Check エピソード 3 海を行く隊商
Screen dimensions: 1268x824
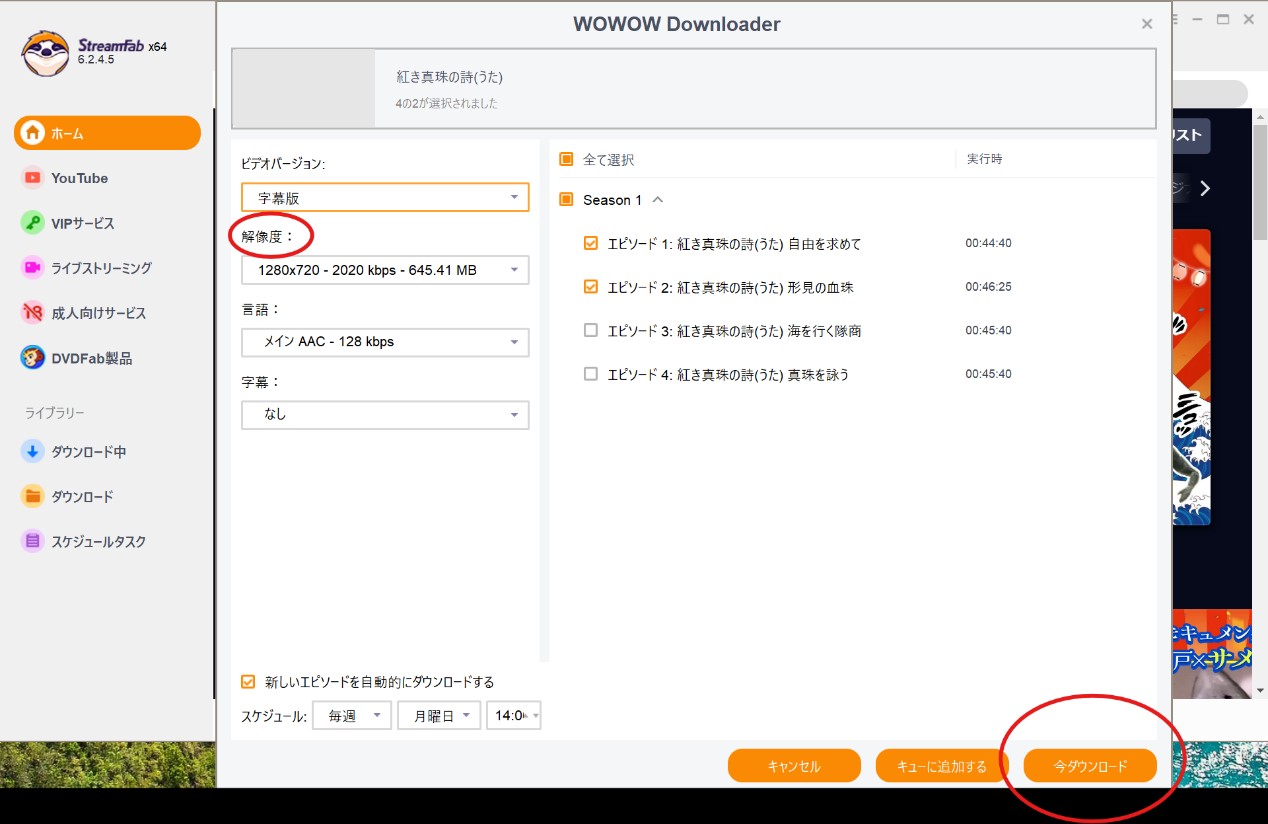coord(591,330)
